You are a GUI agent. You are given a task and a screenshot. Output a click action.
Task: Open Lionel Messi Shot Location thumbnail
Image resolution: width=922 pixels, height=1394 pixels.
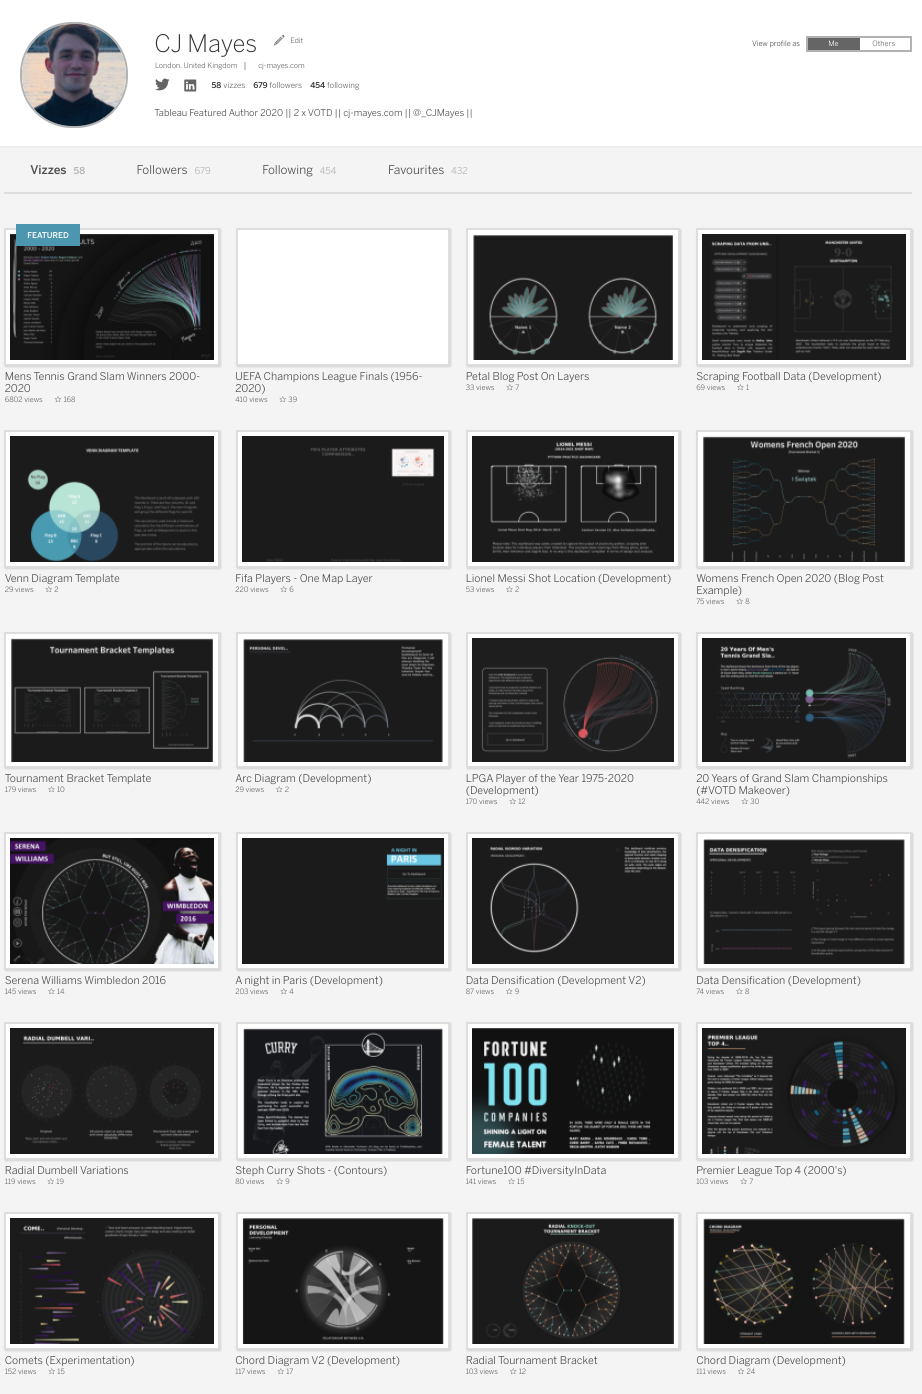tap(572, 499)
